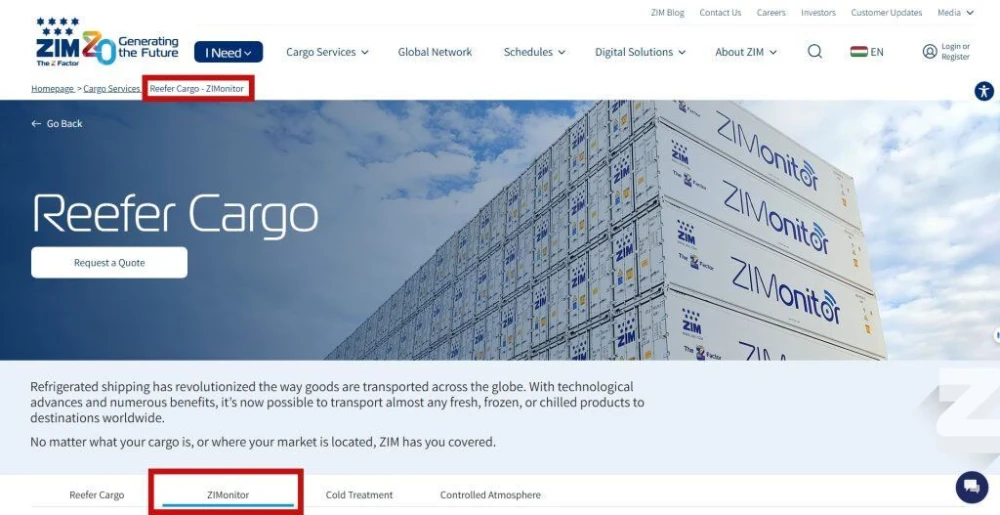The image size is (1000, 515).
Task: Click the Reefer Cargo hero heading
Action: pyautogui.click(x=175, y=215)
